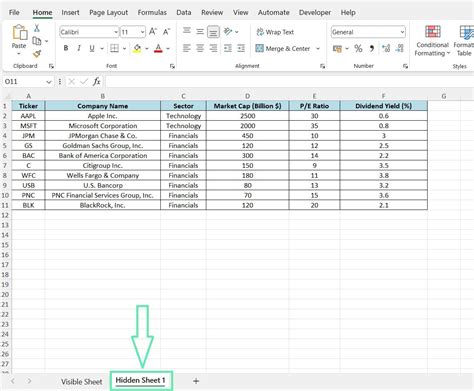Select the Hidden Sheet 1 tab
Screen dimensions: 474x391
140,380
